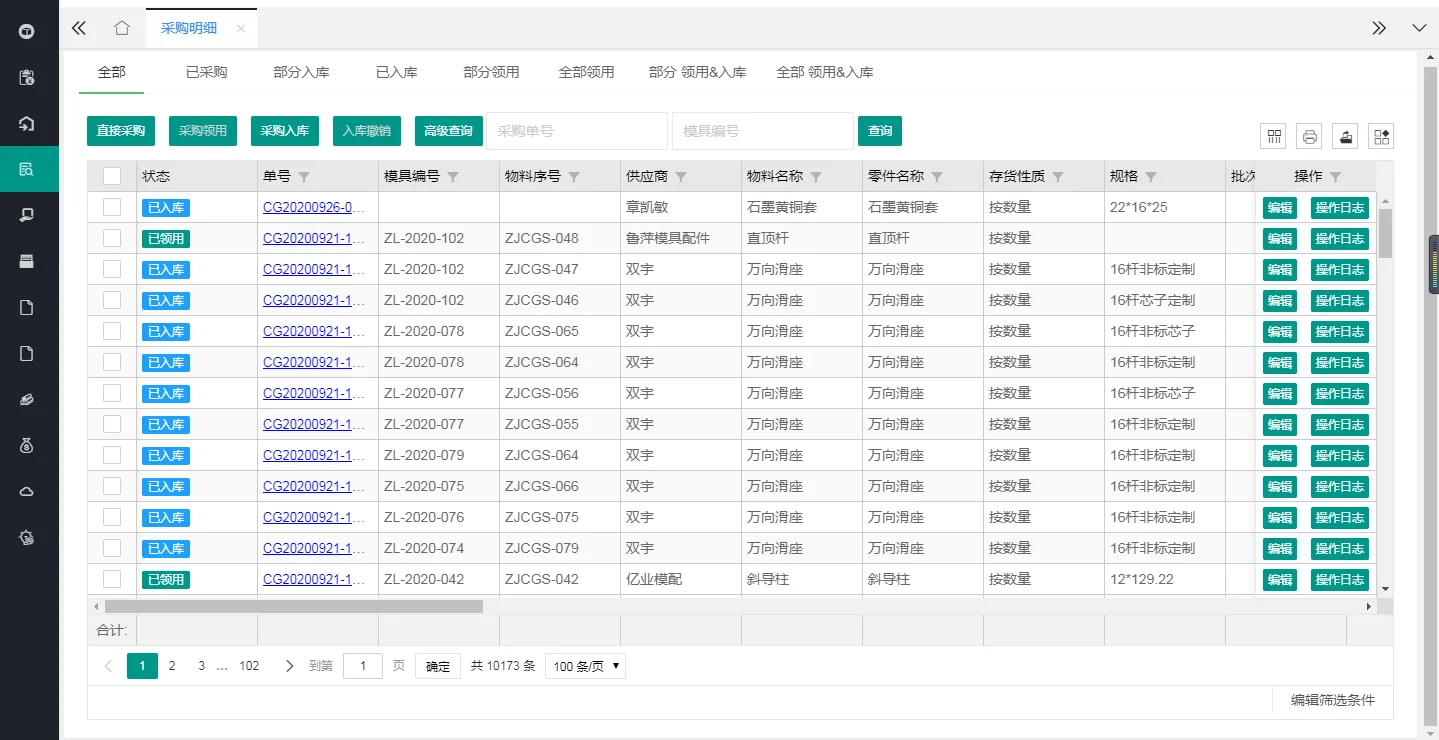Click the filter icon on the 供应商 column
The image size is (1439, 740).
(x=681, y=177)
